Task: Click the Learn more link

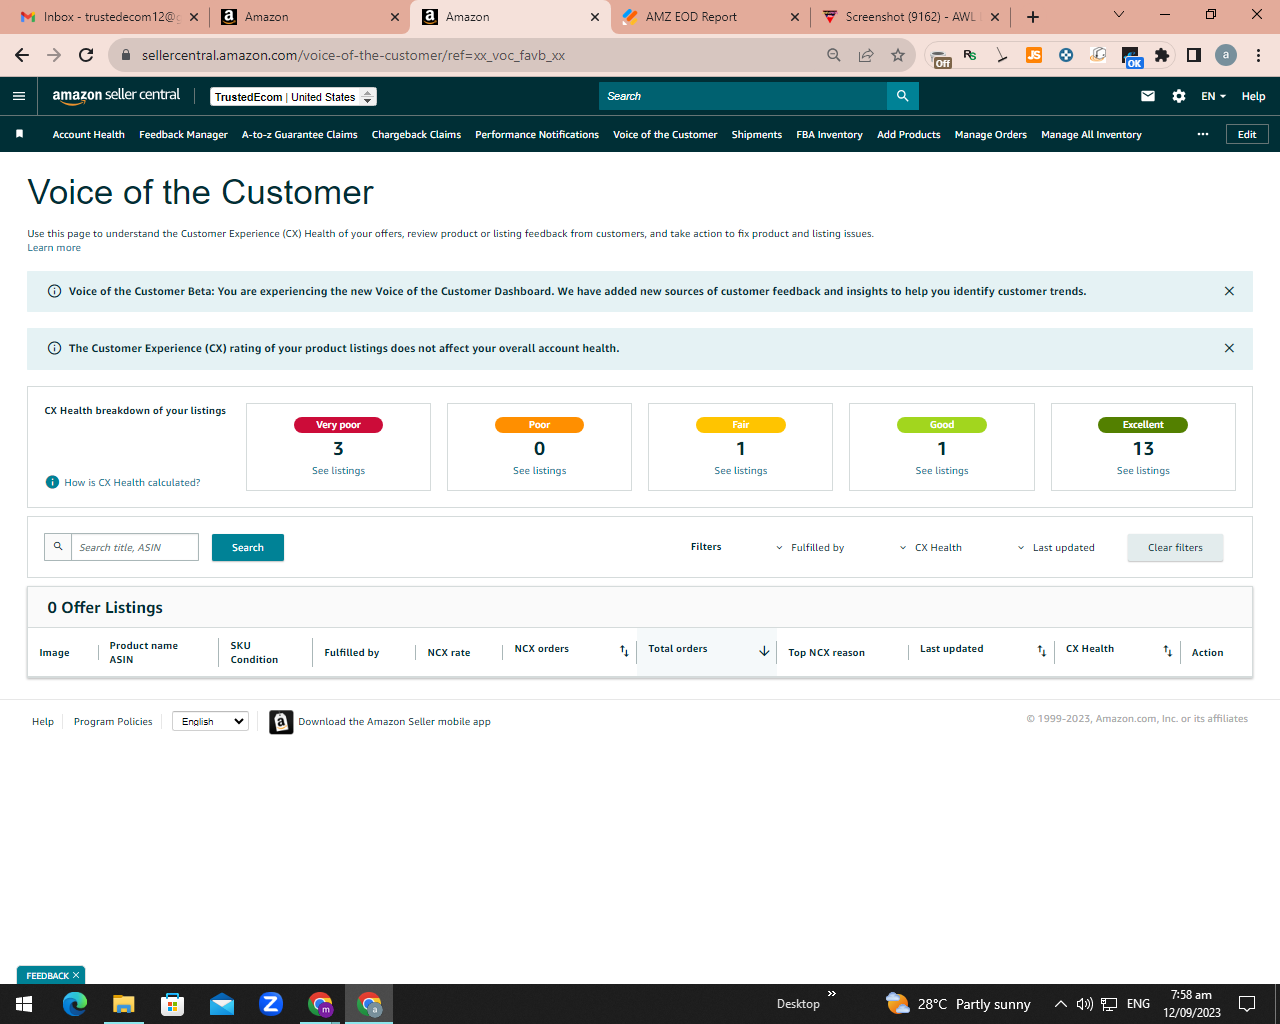Action: click(x=54, y=248)
